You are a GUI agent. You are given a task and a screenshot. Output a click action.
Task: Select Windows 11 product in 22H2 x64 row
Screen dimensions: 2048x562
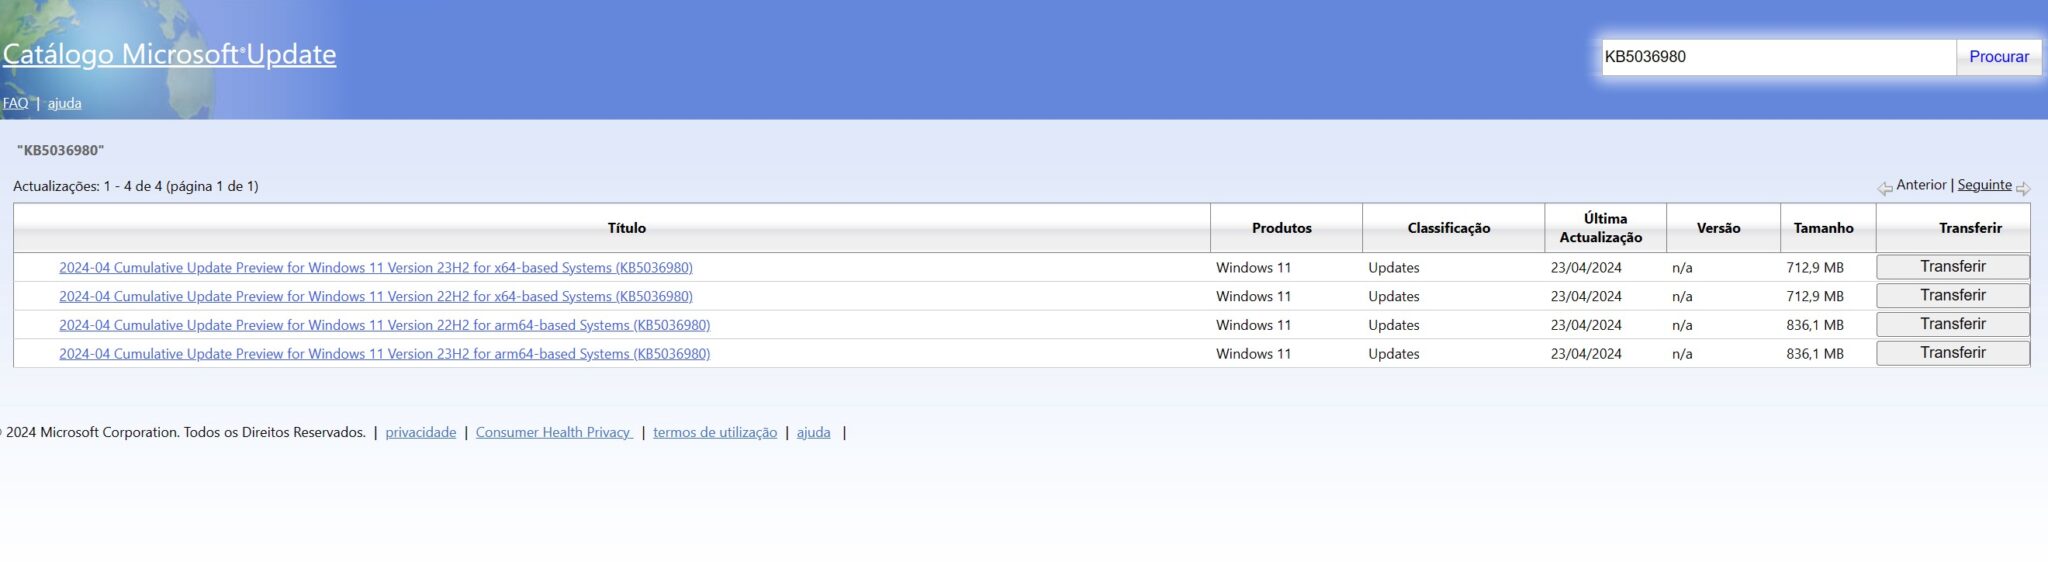pyautogui.click(x=1253, y=297)
